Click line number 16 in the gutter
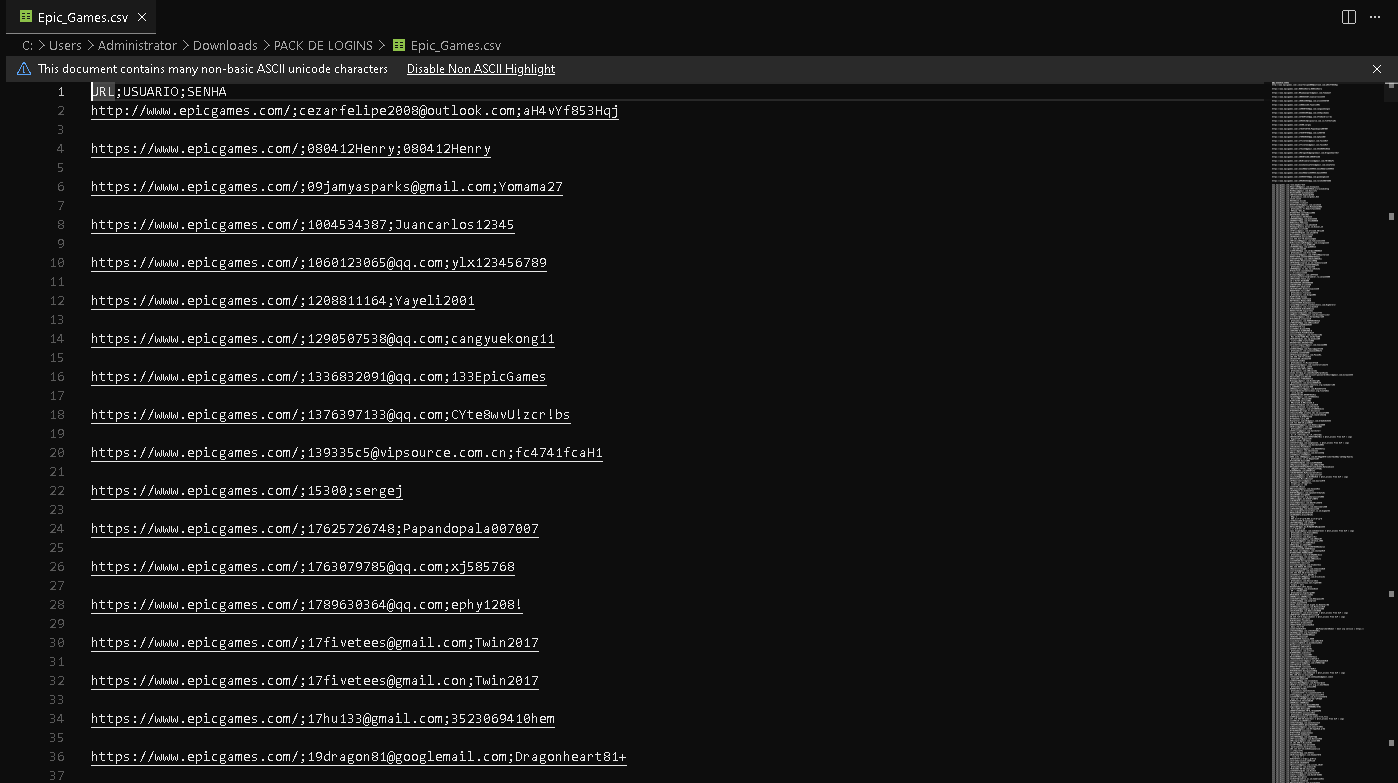 point(57,377)
